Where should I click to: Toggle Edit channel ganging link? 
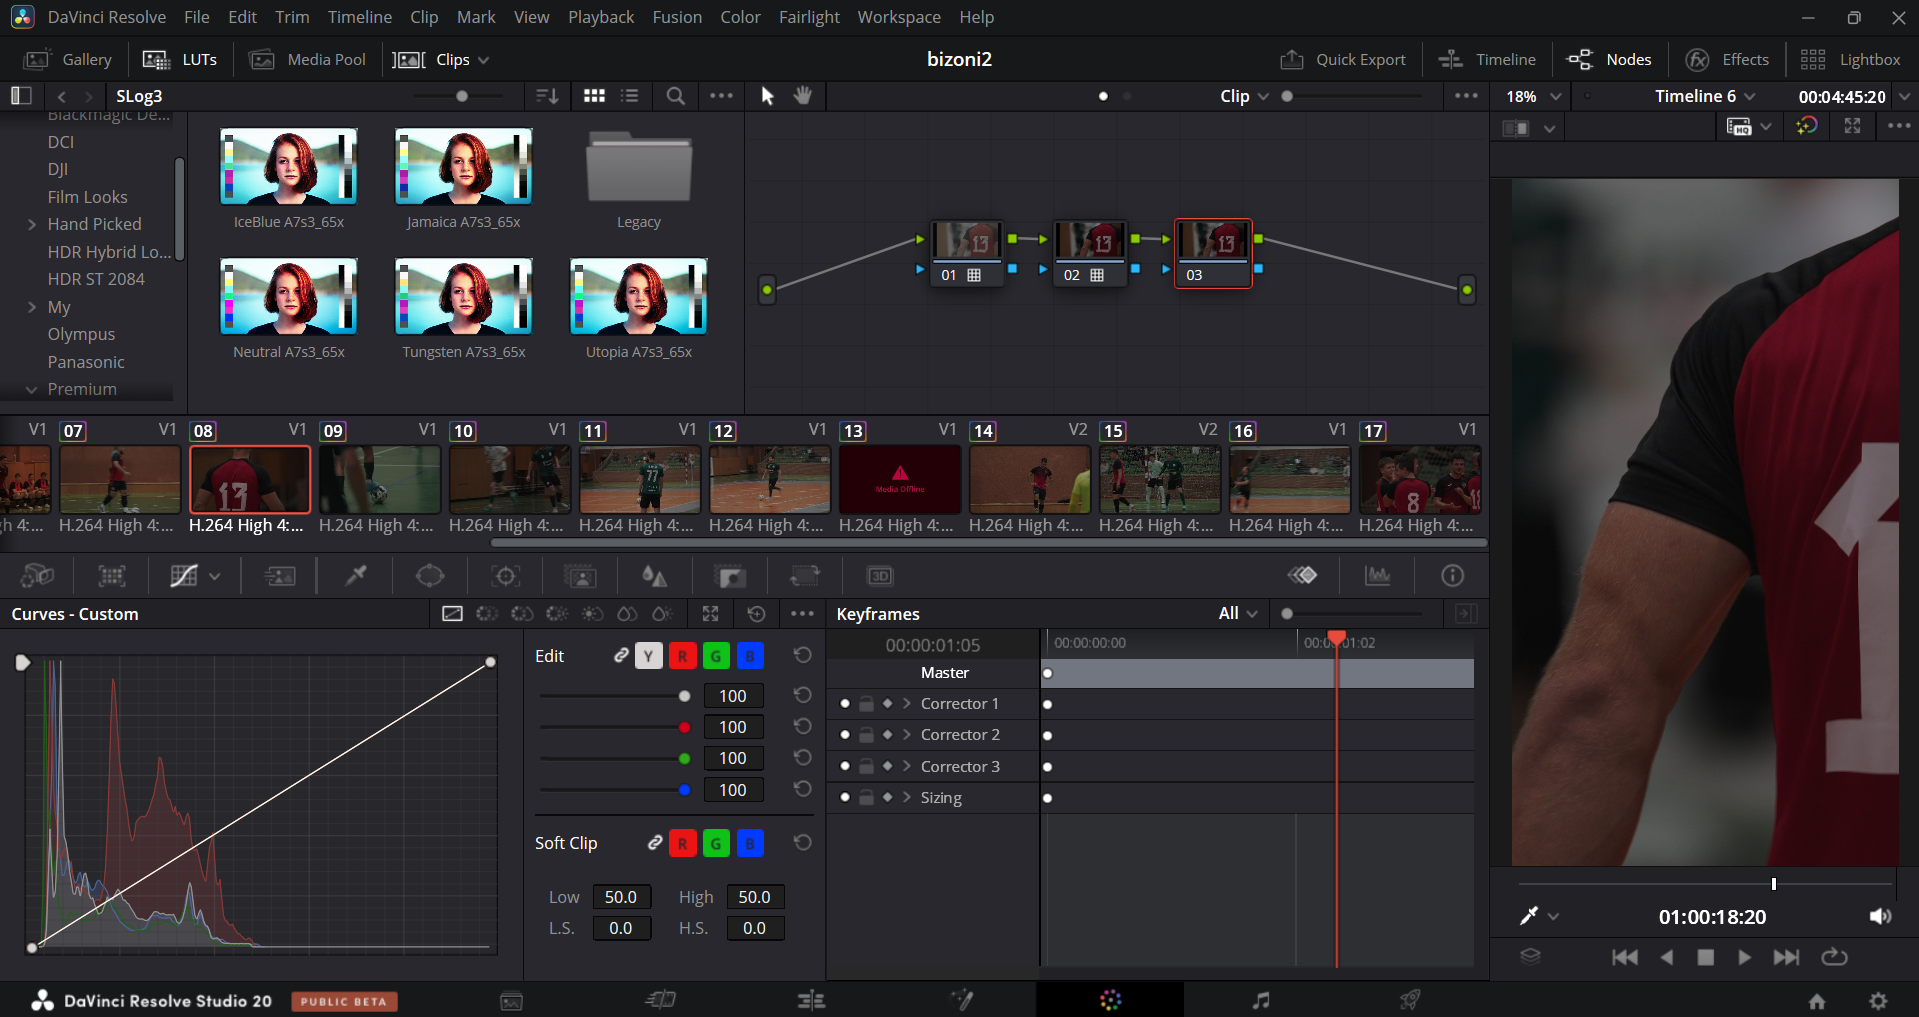[x=621, y=655]
